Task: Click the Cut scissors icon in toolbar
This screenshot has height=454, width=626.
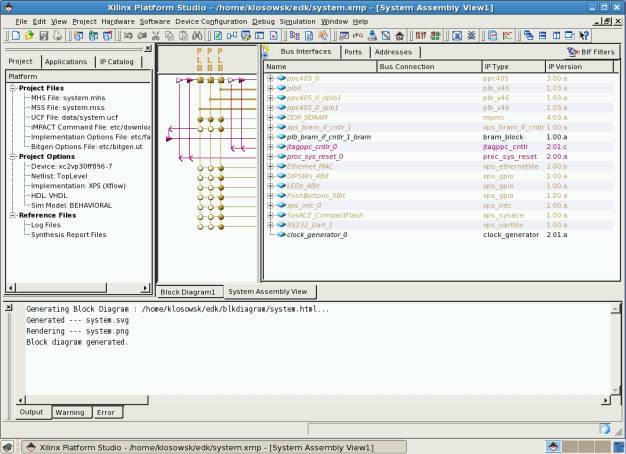Action: 156,35
